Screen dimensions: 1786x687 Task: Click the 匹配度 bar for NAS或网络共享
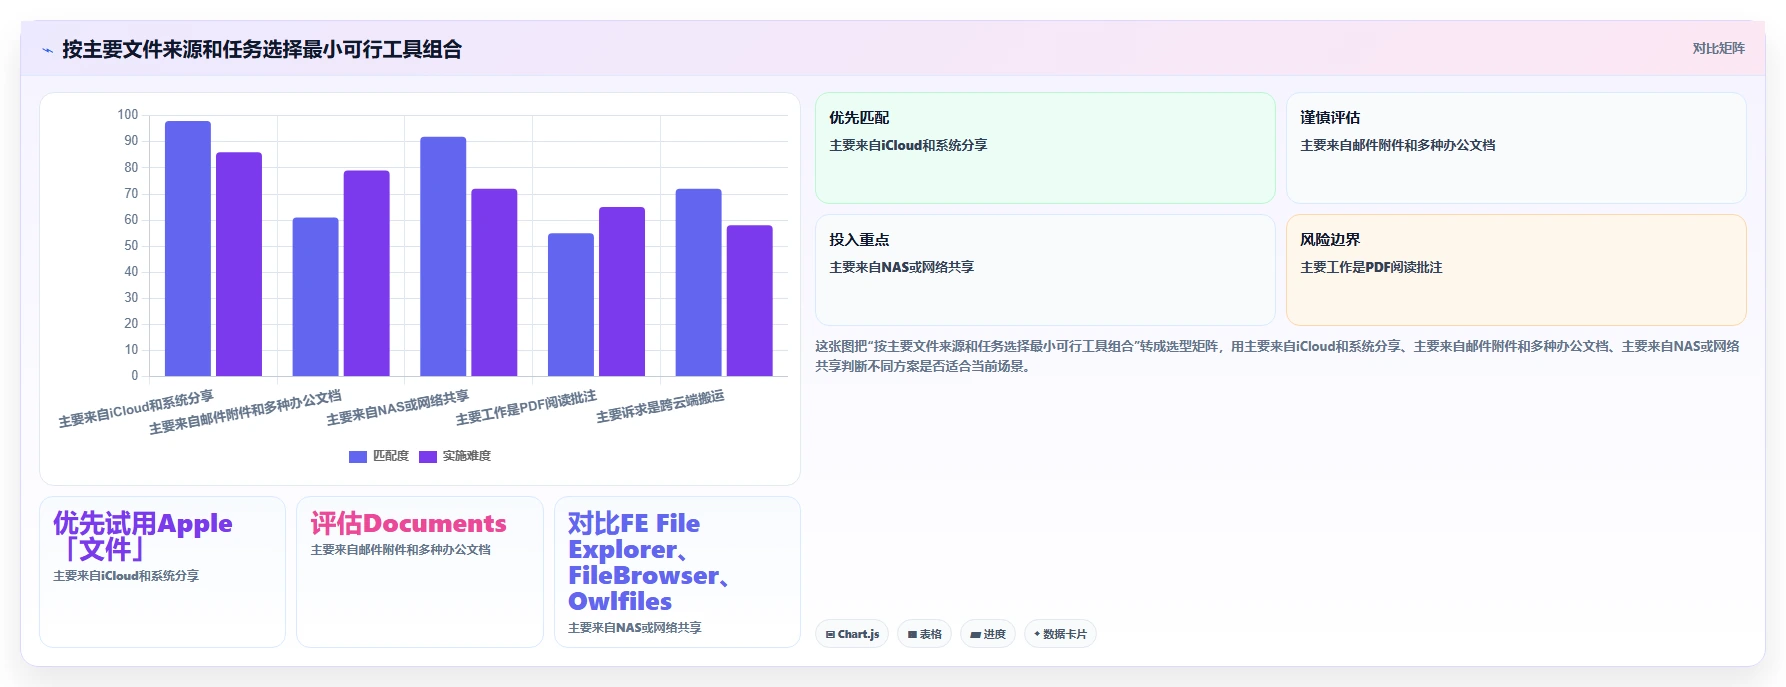tap(443, 257)
